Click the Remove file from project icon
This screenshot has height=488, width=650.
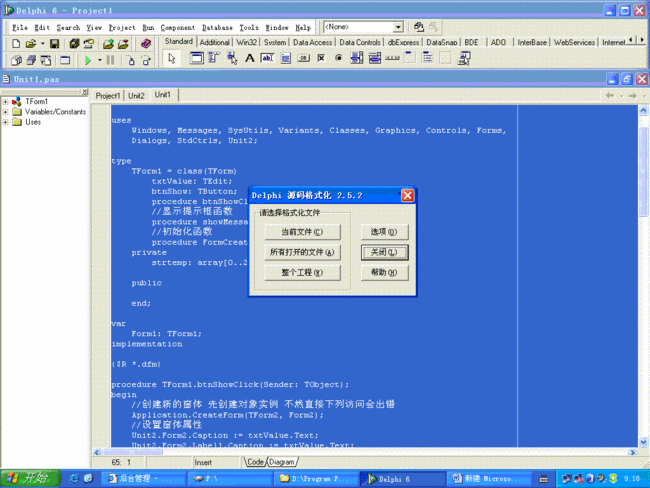pos(123,44)
